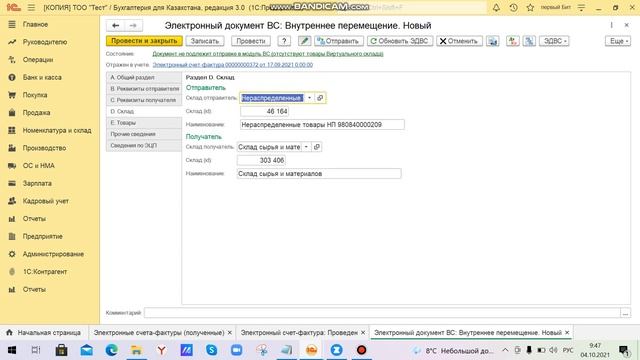Open recipient warehouse with its open icon
The height and width of the screenshot is (360, 640).
(x=317, y=147)
